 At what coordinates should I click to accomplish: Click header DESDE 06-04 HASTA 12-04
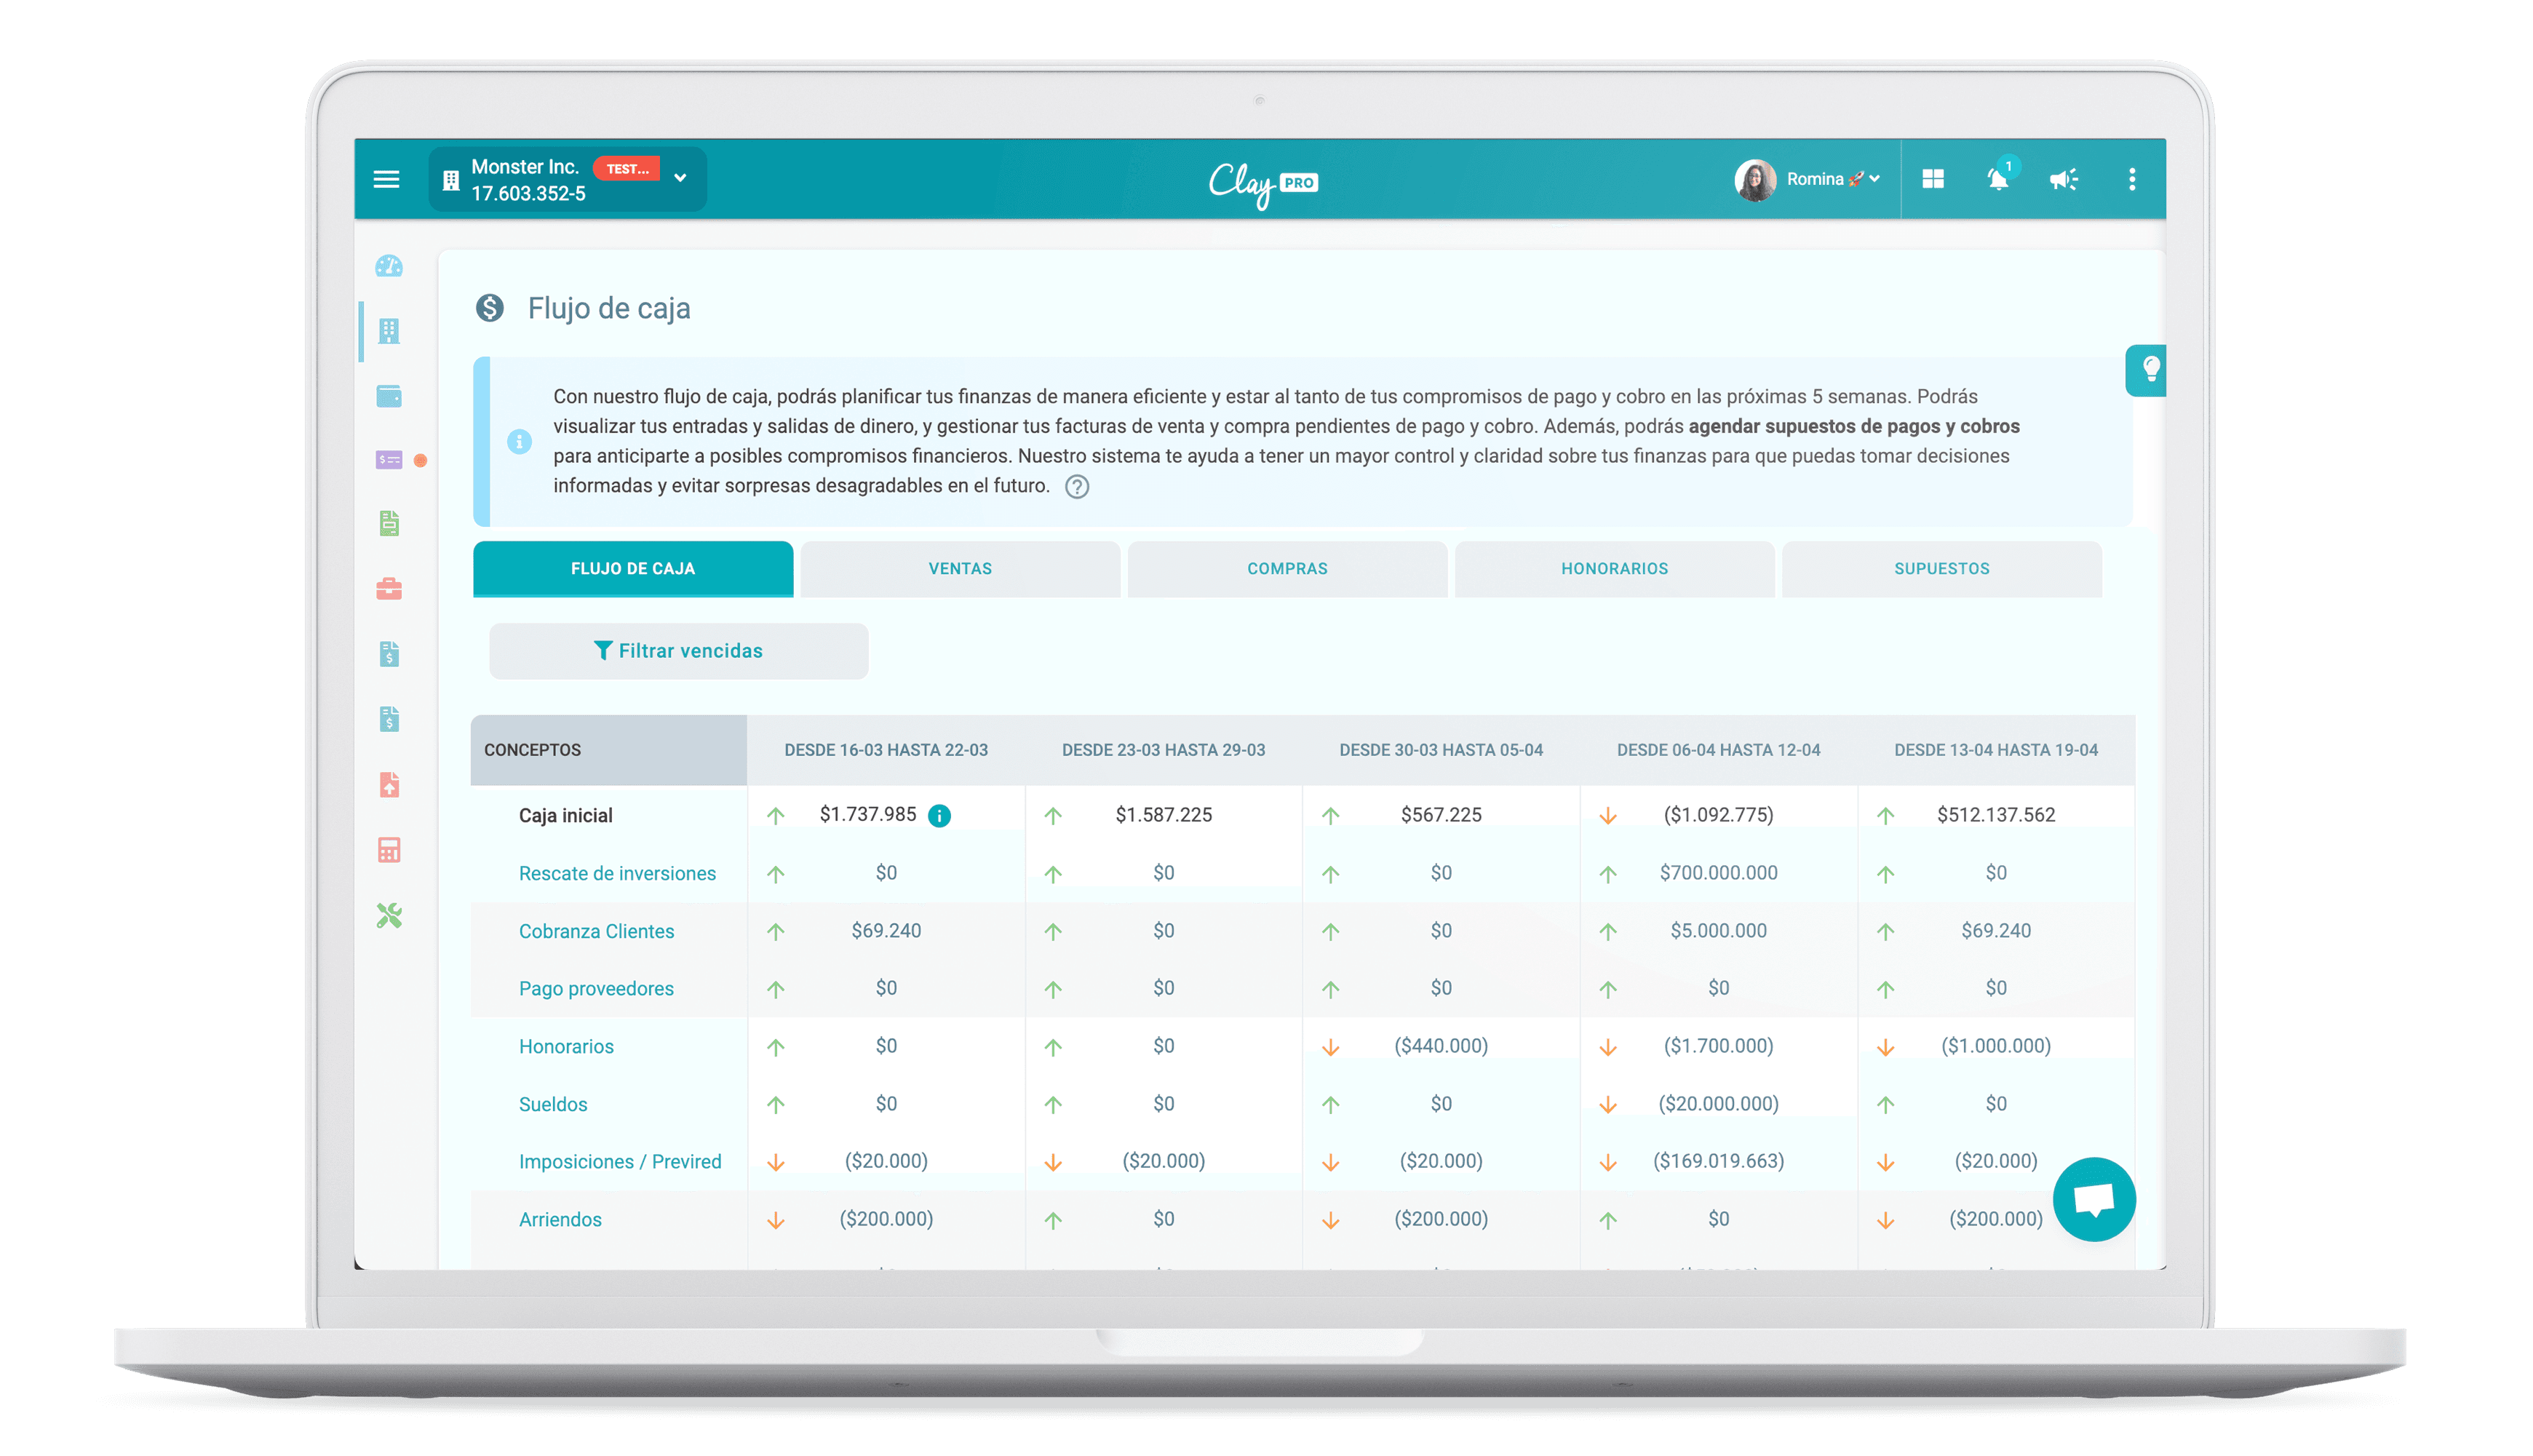(x=1718, y=750)
